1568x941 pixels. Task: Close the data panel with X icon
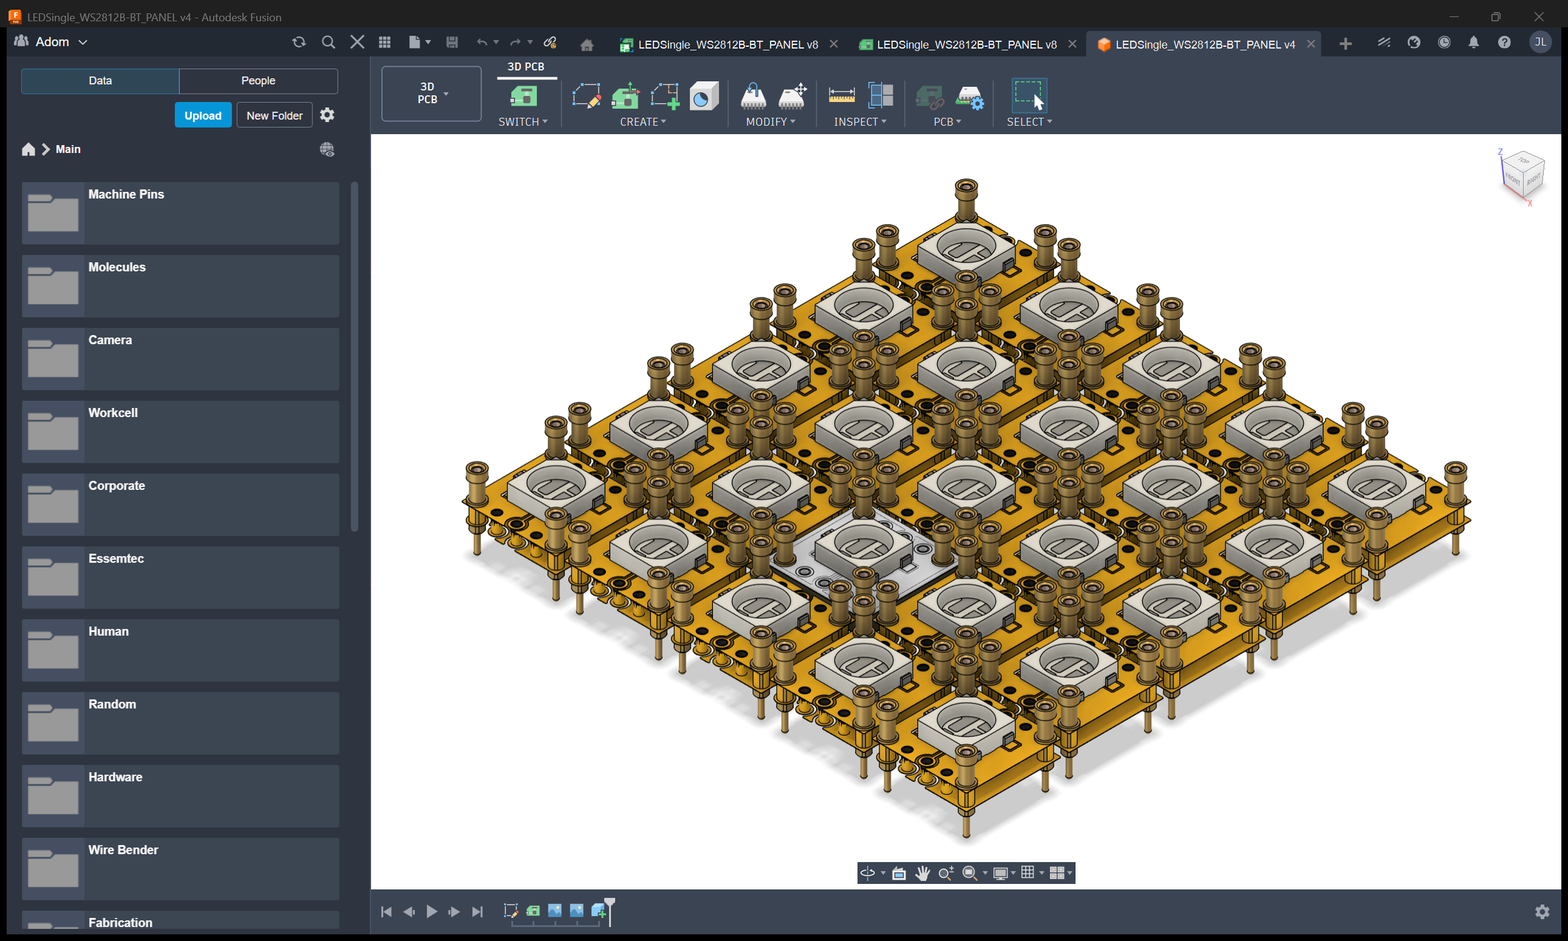click(x=357, y=42)
